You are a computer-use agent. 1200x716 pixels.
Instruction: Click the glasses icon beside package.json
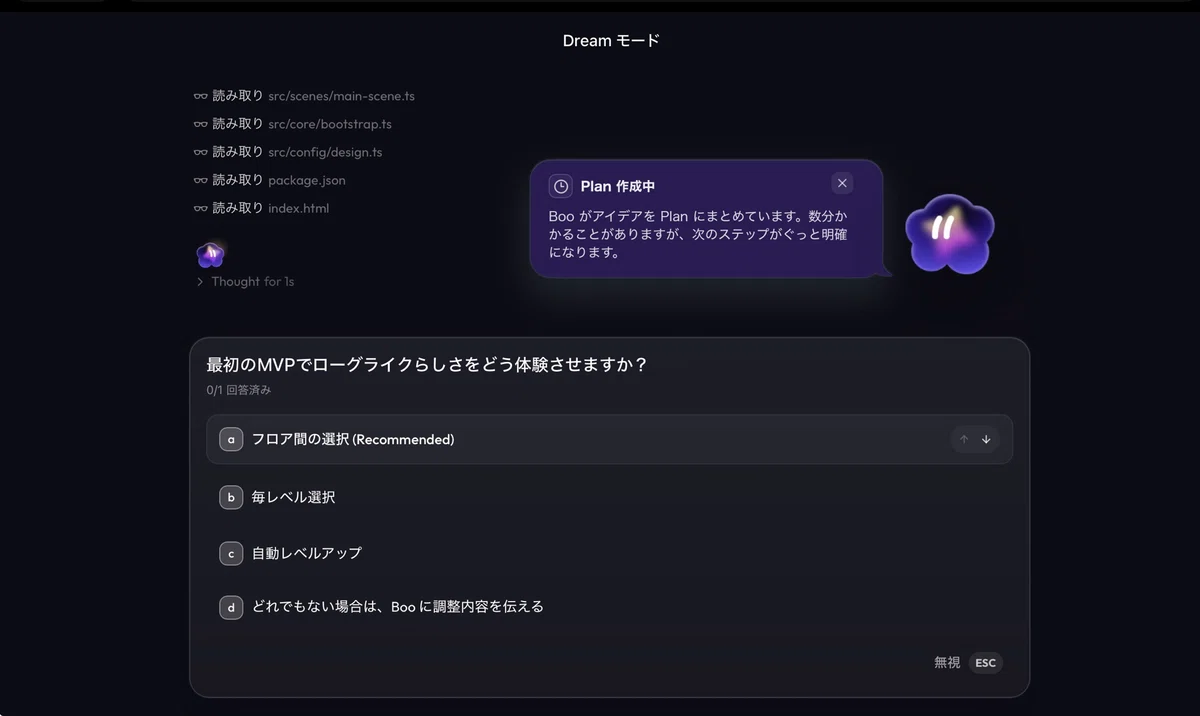point(200,180)
